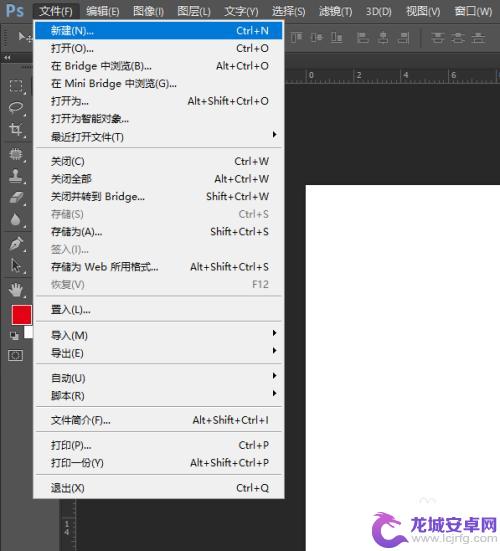The height and width of the screenshot is (551, 500).
Task: Choose 文件简介(F)... menu entry
Action: point(158,420)
